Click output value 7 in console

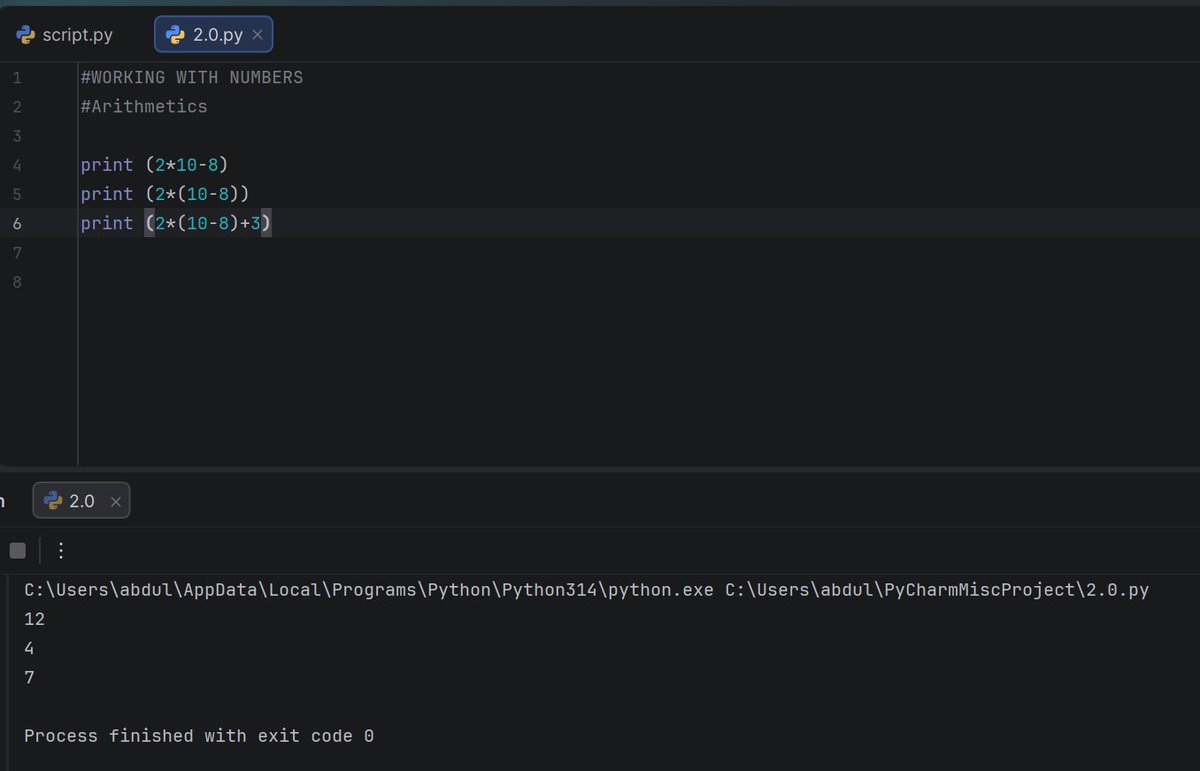(x=29, y=677)
